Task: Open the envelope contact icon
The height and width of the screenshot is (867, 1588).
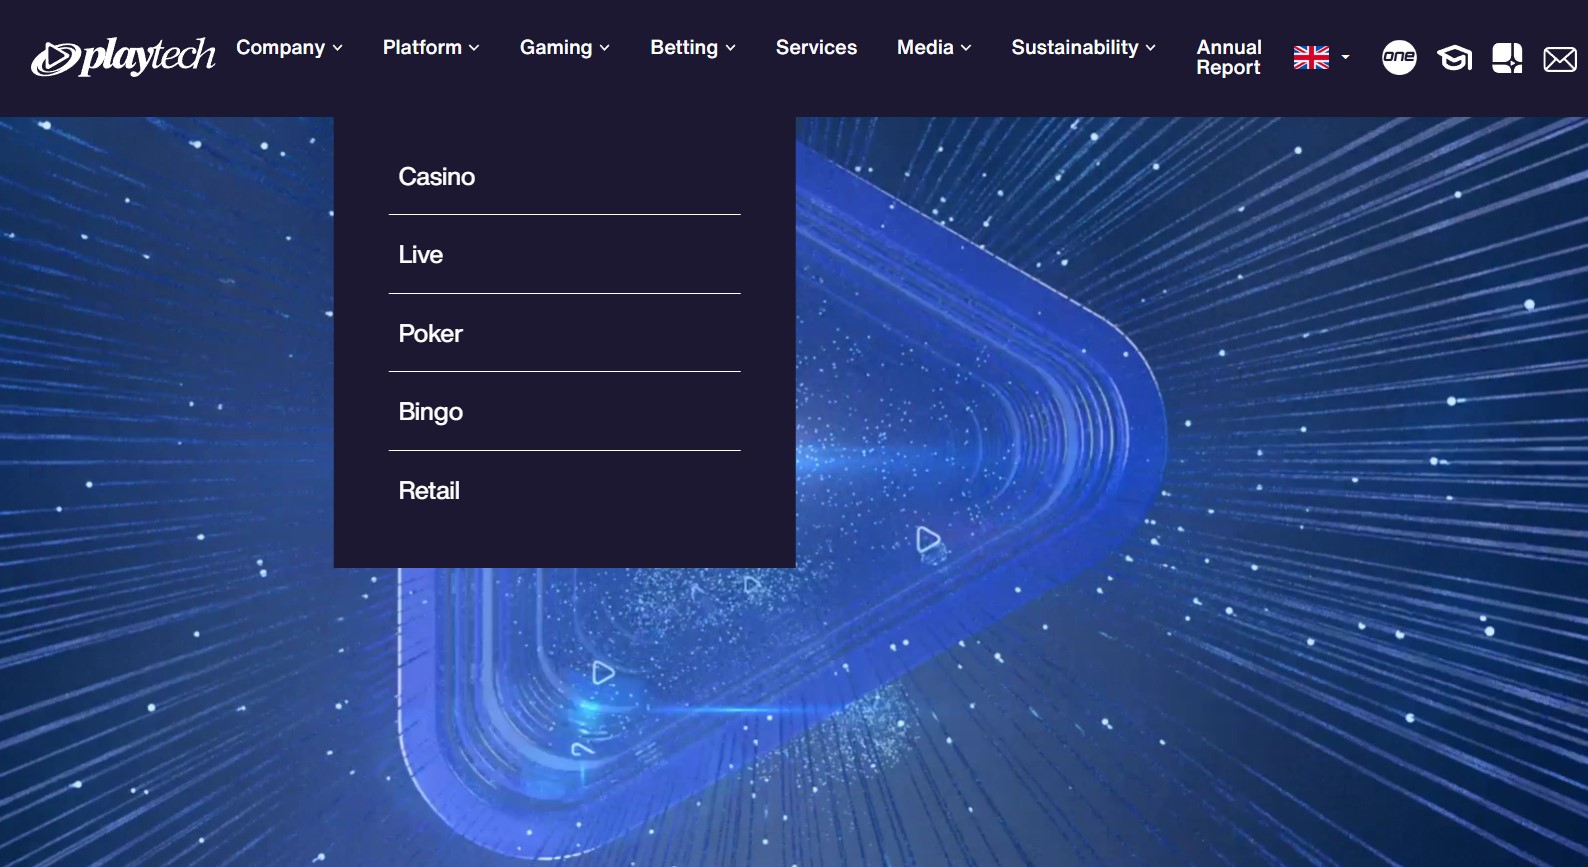Action: (x=1560, y=59)
